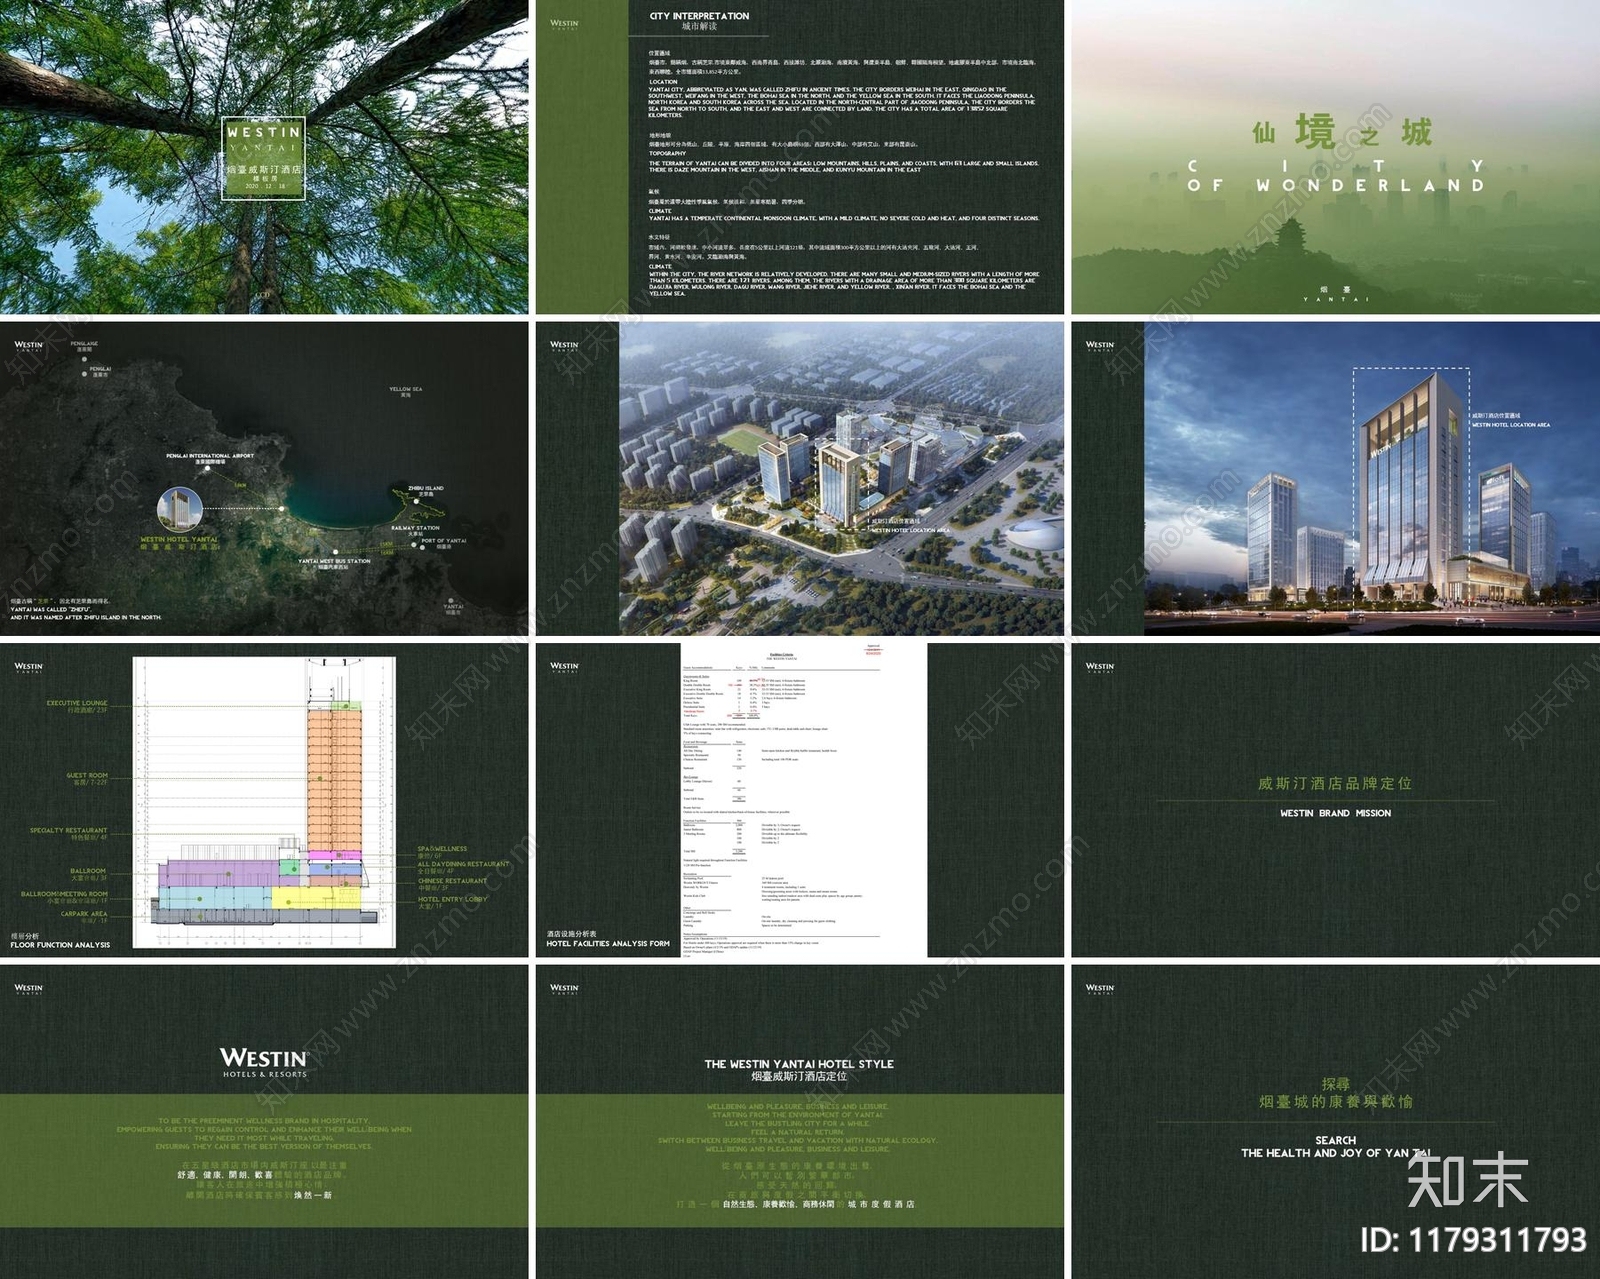Click the EXECUTIVE LOUNGE floor label
1600x1279 pixels.
click(x=77, y=703)
